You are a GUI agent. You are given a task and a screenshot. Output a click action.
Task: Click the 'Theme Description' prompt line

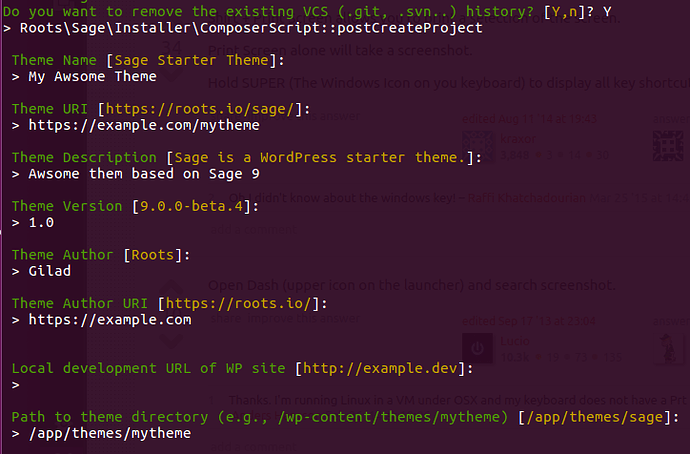[x=246, y=157]
